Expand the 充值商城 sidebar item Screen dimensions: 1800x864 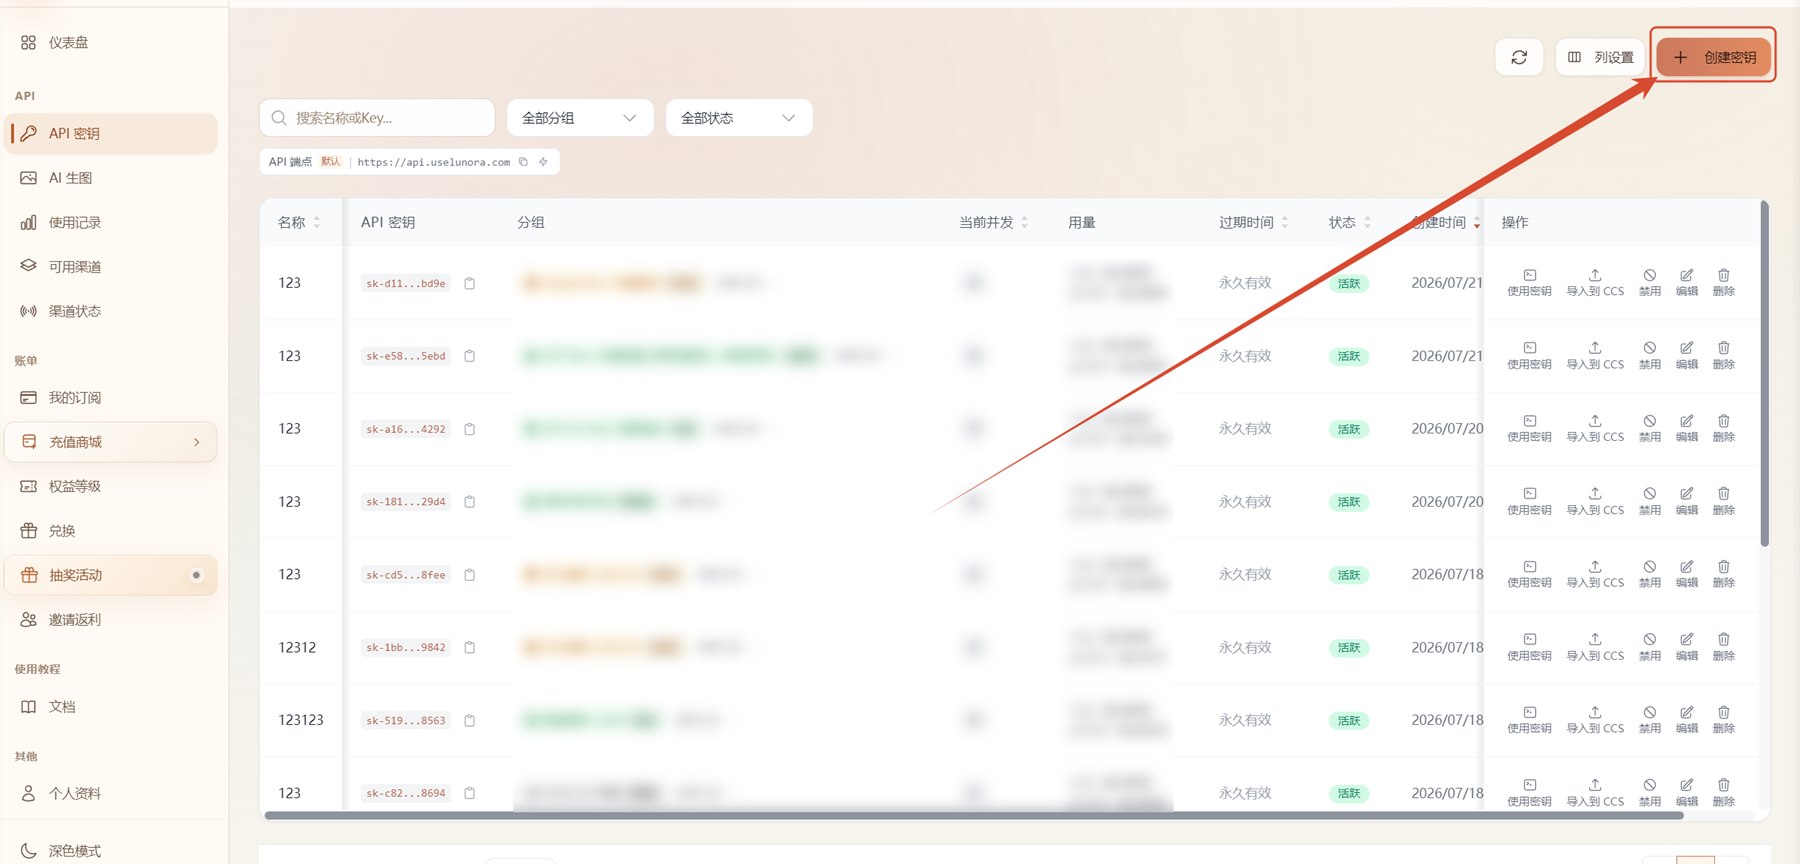click(x=111, y=442)
